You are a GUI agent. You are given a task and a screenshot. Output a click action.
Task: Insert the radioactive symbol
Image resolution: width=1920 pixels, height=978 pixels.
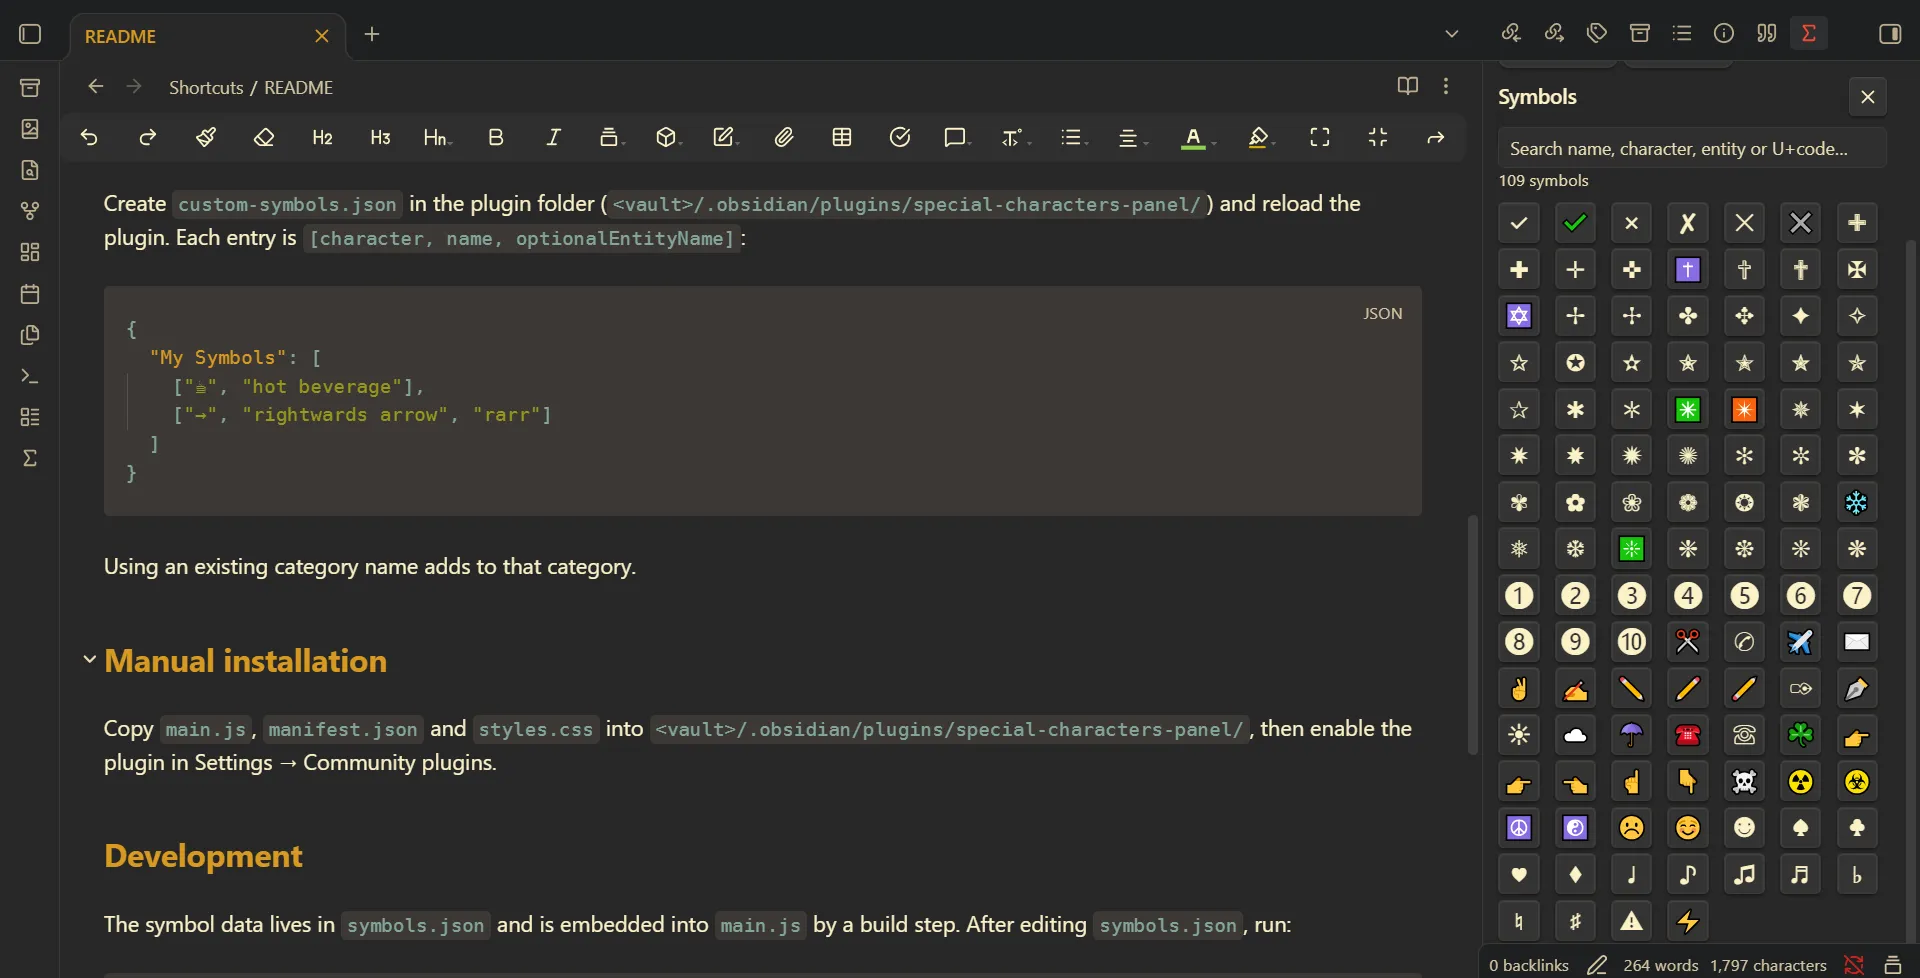1801,782
